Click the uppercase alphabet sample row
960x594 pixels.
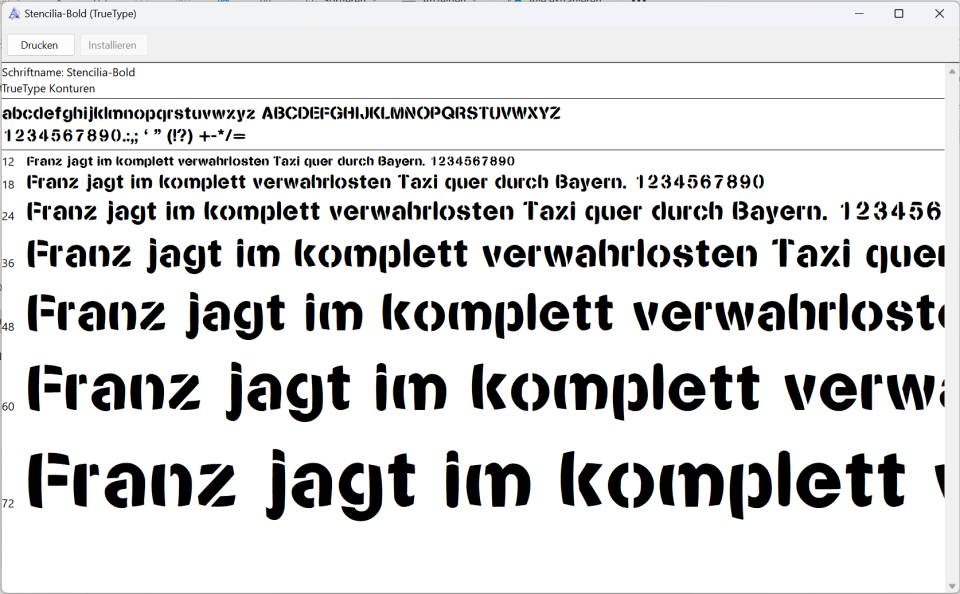tap(412, 113)
